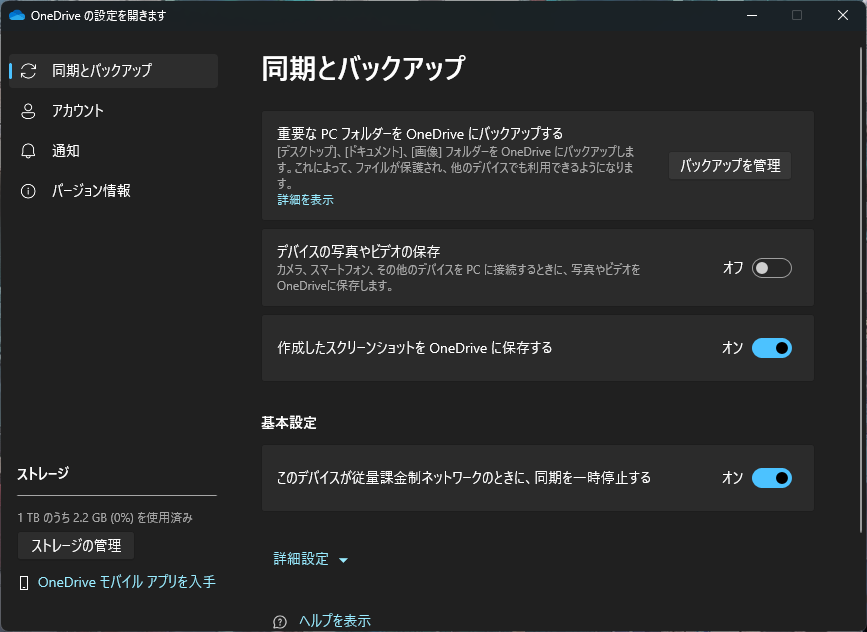Open the バージョン情報 section
The height and width of the screenshot is (632, 867).
coord(113,191)
